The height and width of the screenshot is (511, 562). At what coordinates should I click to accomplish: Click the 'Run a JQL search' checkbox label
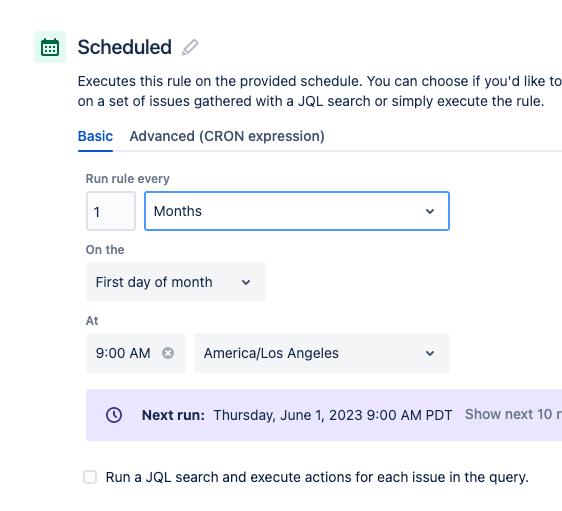coord(317,477)
